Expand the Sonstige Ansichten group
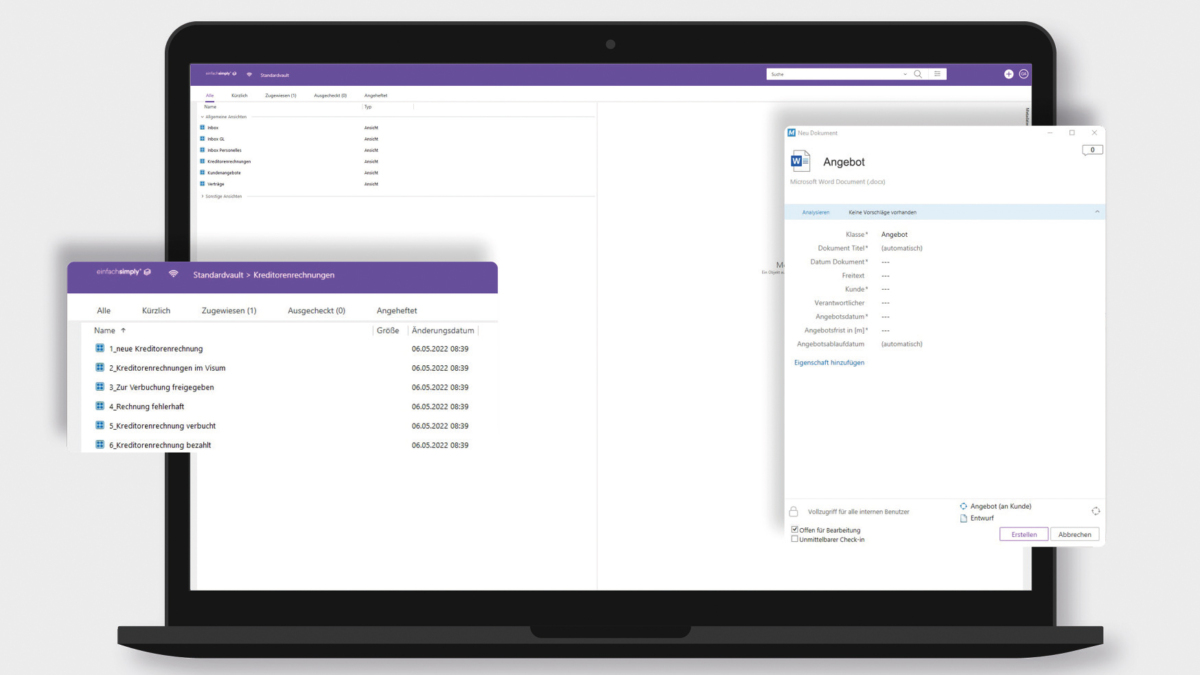This screenshot has height=675, width=1200. point(202,196)
